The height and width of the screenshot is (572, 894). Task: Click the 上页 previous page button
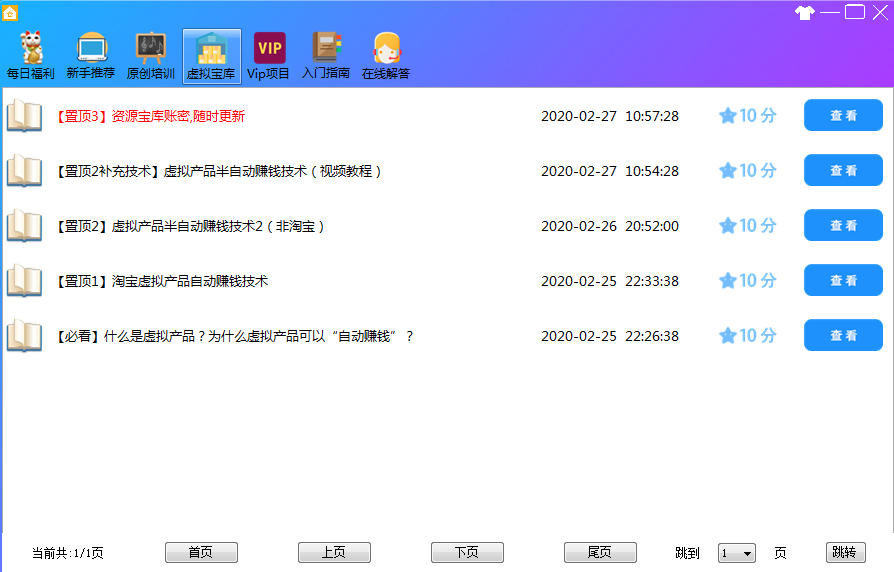(334, 553)
